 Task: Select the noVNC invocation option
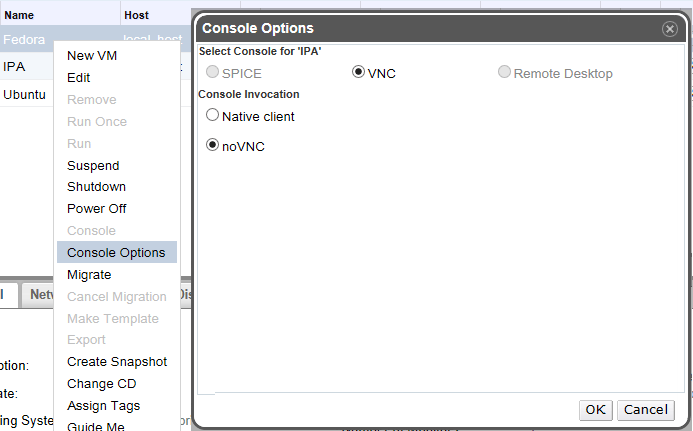(x=212, y=146)
